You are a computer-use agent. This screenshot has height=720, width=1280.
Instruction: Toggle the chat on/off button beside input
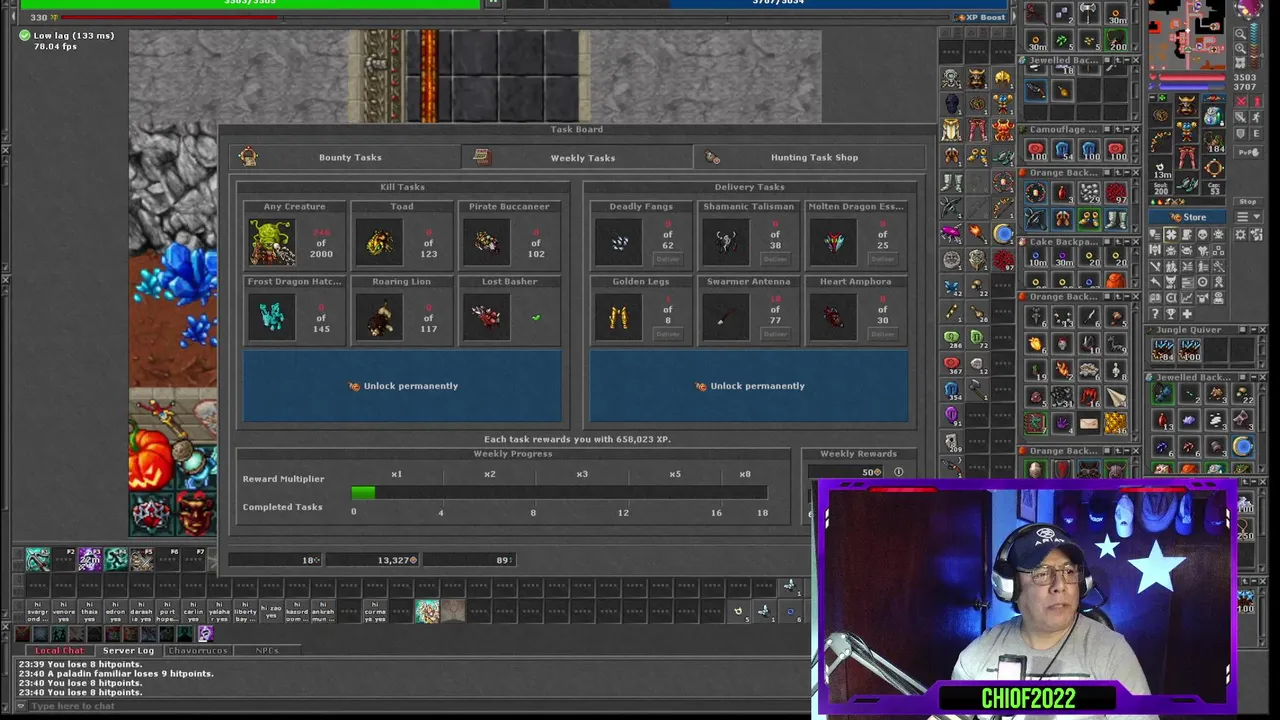[19, 706]
